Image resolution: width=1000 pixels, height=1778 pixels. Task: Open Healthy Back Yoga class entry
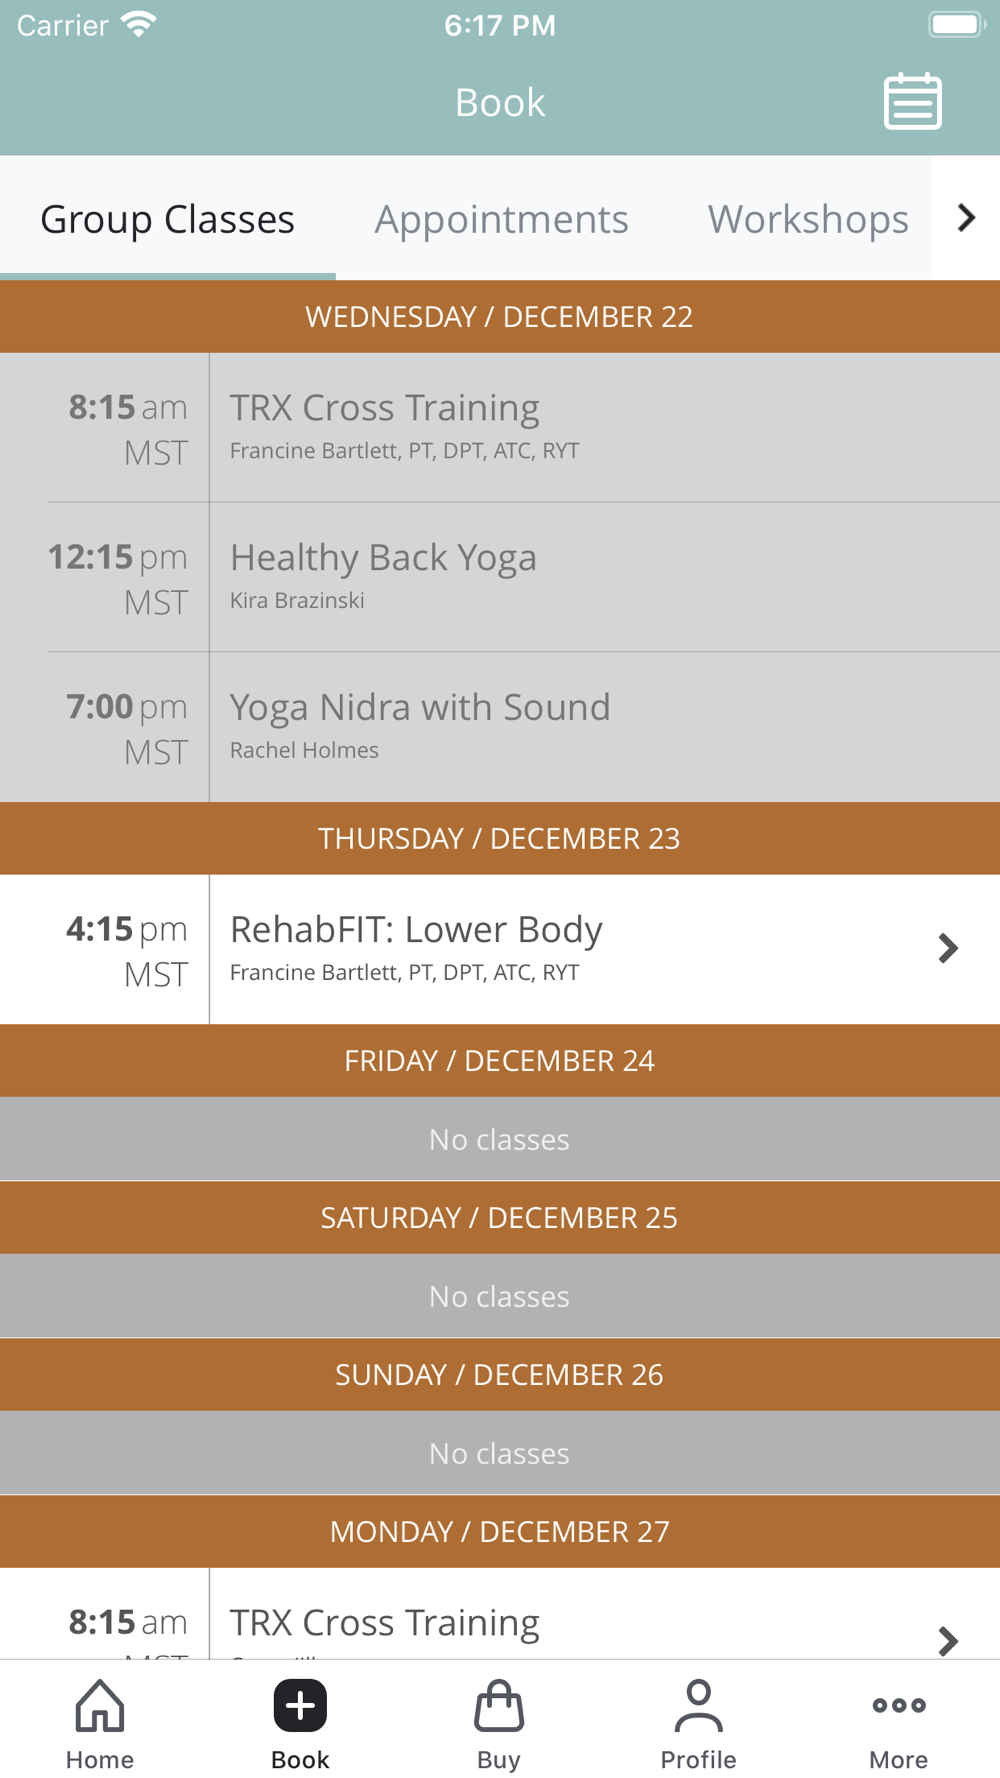pos(500,577)
